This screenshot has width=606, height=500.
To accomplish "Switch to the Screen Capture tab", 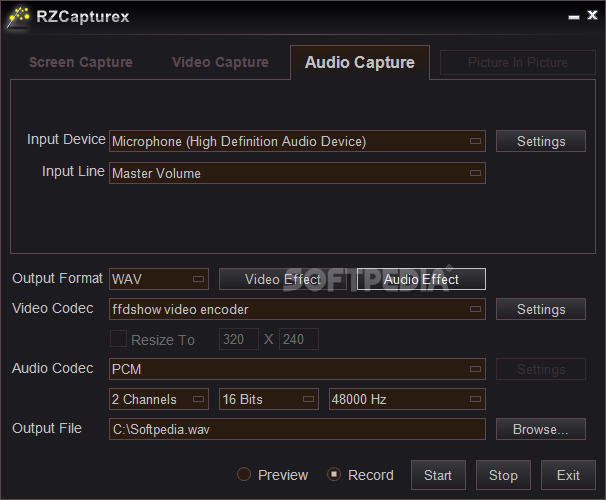I will pos(81,62).
